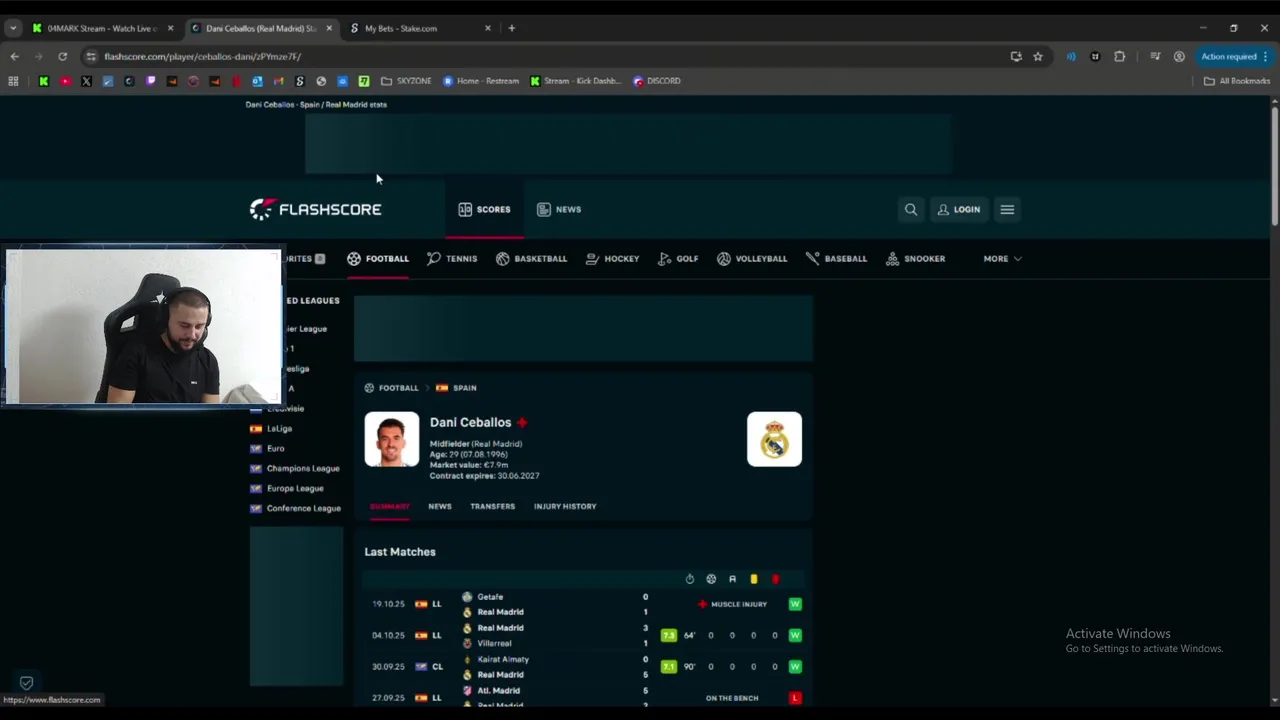1280x720 pixels.
Task: Open the Apps grid in bookmarks bar
Action: click(13, 81)
